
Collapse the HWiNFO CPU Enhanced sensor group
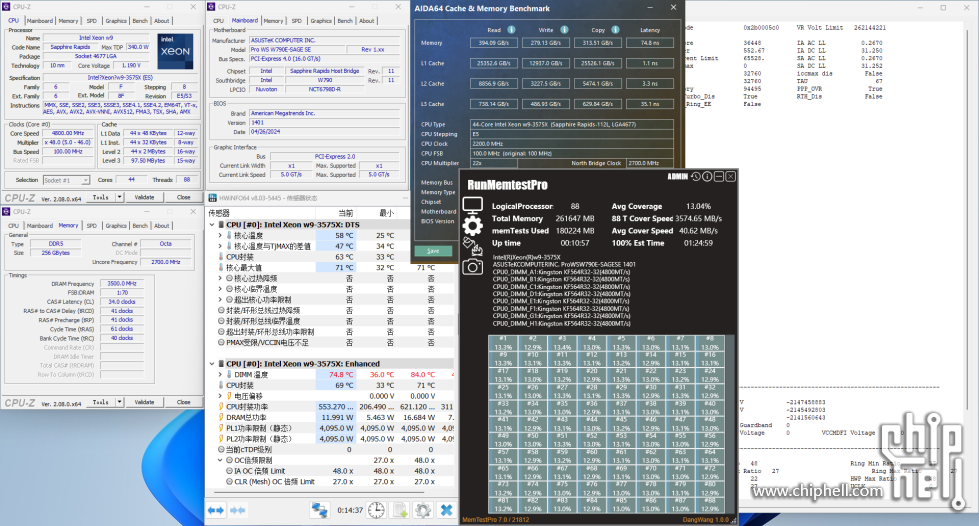[x=212, y=364]
